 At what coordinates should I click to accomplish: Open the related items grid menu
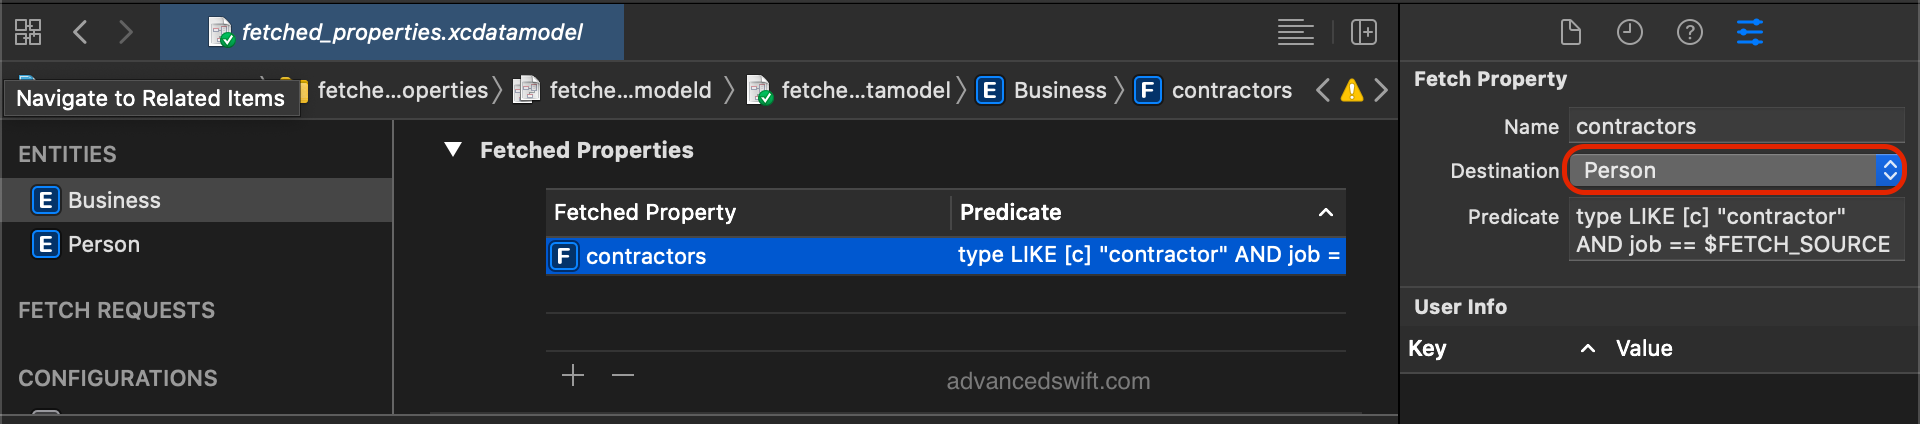[x=28, y=32]
